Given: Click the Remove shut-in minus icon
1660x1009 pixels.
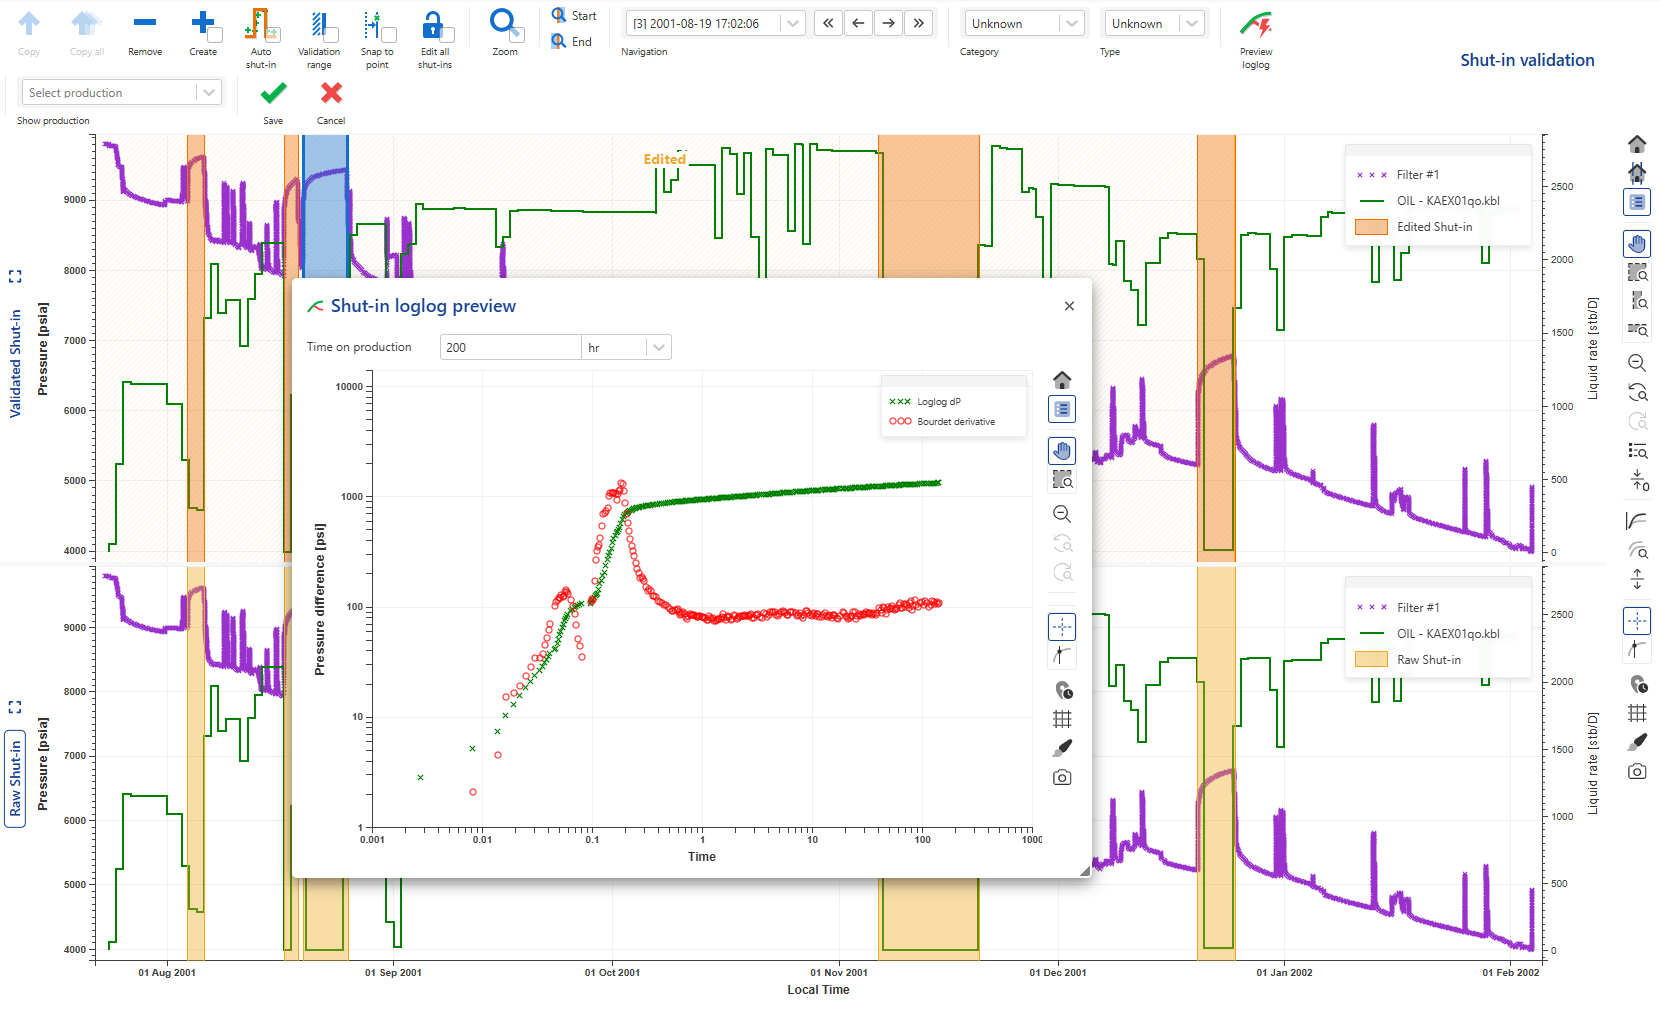Looking at the screenshot, I should pyautogui.click(x=145, y=24).
